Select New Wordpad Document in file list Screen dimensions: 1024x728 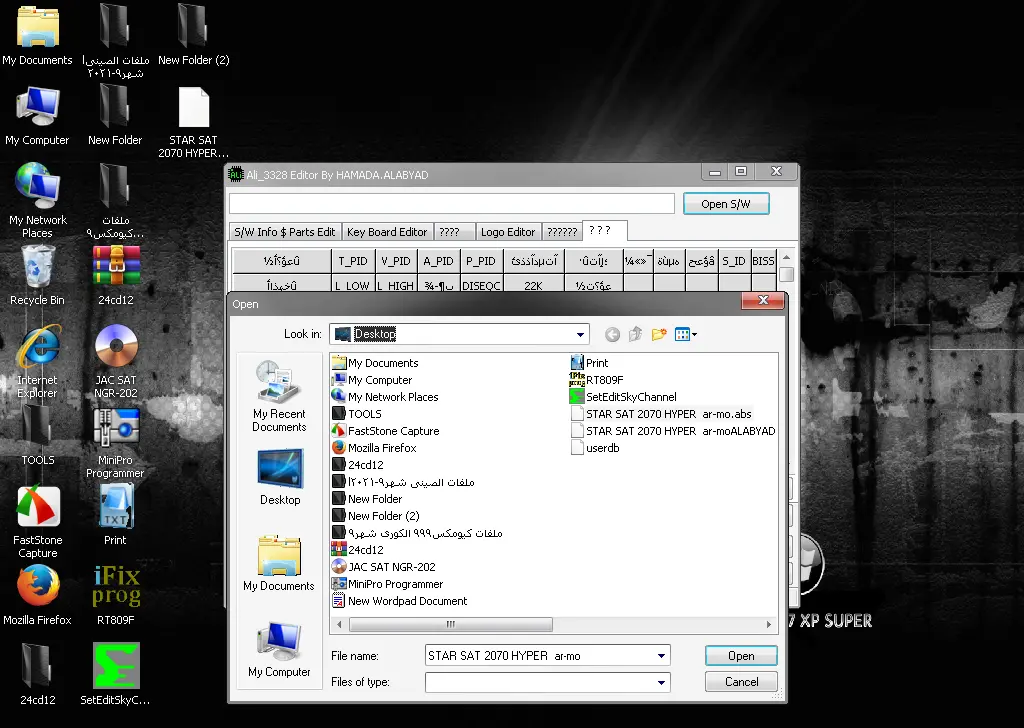point(400,601)
